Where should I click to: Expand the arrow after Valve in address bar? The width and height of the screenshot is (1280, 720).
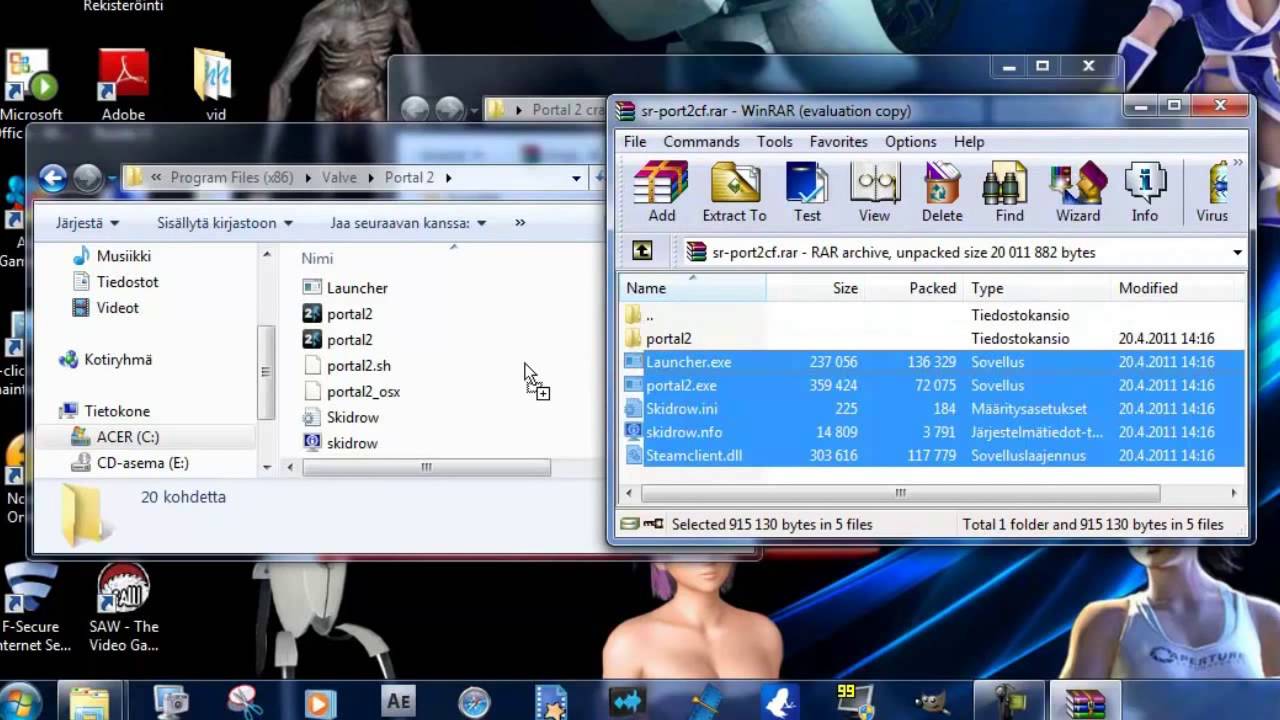point(371,178)
